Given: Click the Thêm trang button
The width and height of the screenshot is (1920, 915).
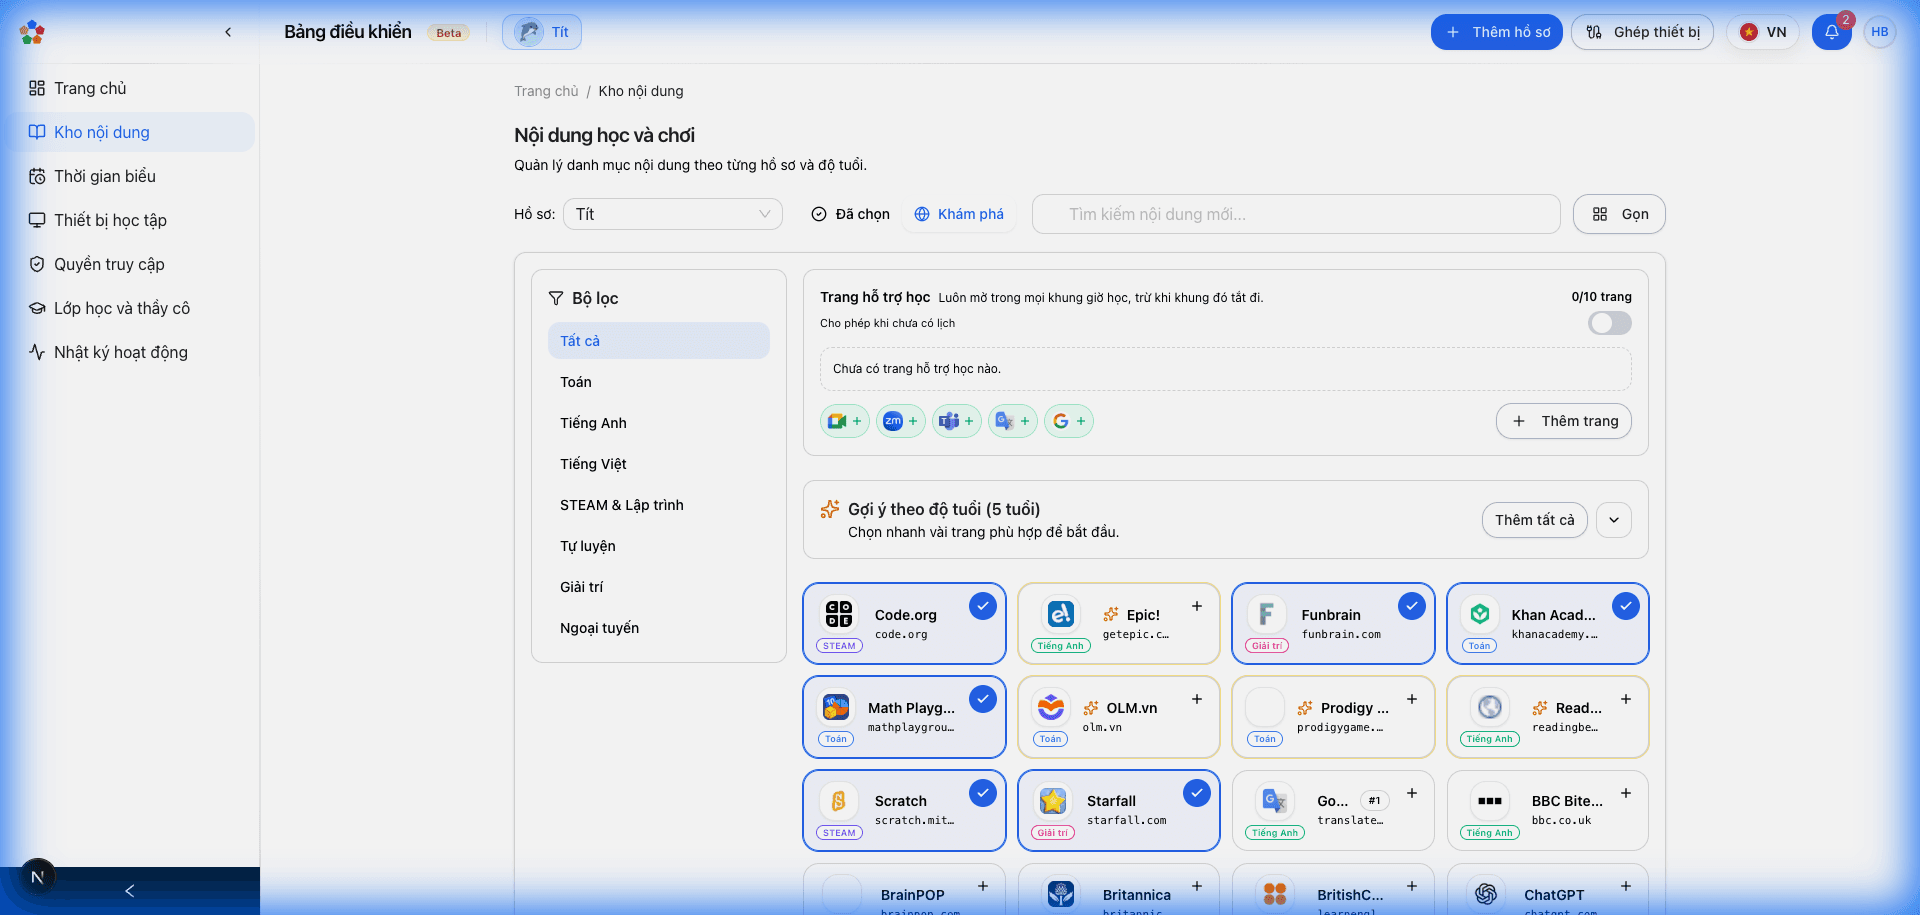Looking at the screenshot, I should pyautogui.click(x=1564, y=421).
